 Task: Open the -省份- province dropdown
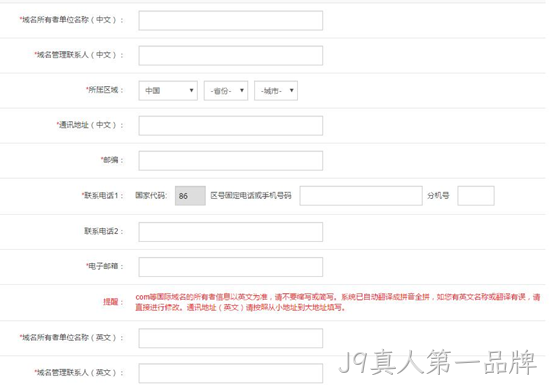pos(226,91)
